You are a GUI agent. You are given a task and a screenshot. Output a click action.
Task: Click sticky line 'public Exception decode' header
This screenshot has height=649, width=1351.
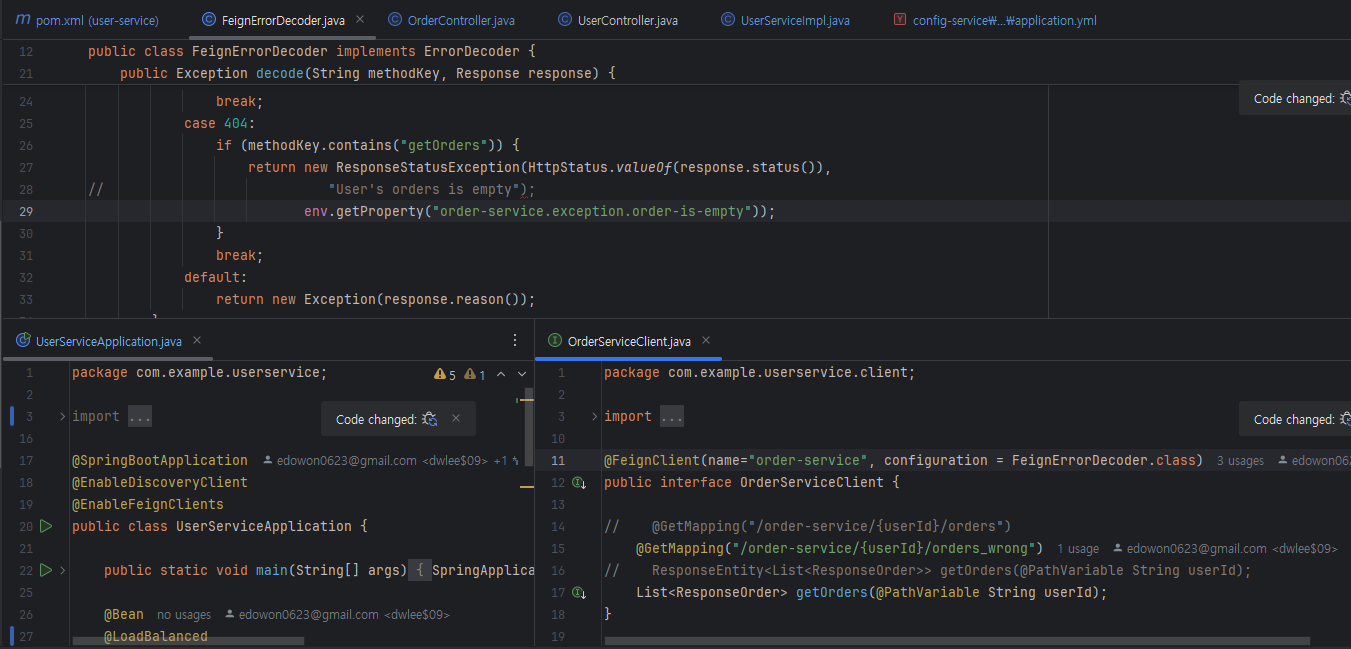[367, 73]
